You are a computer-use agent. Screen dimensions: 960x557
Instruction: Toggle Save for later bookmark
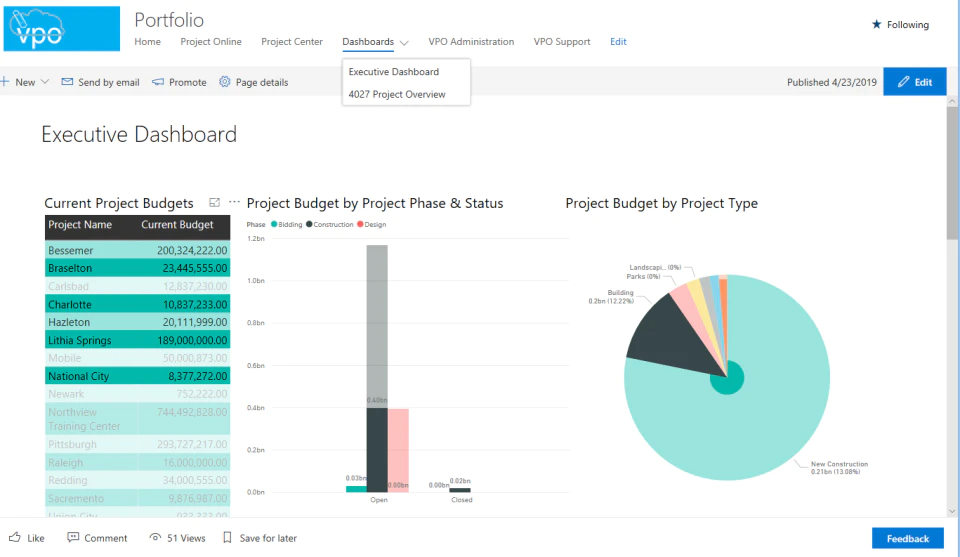coord(227,537)
